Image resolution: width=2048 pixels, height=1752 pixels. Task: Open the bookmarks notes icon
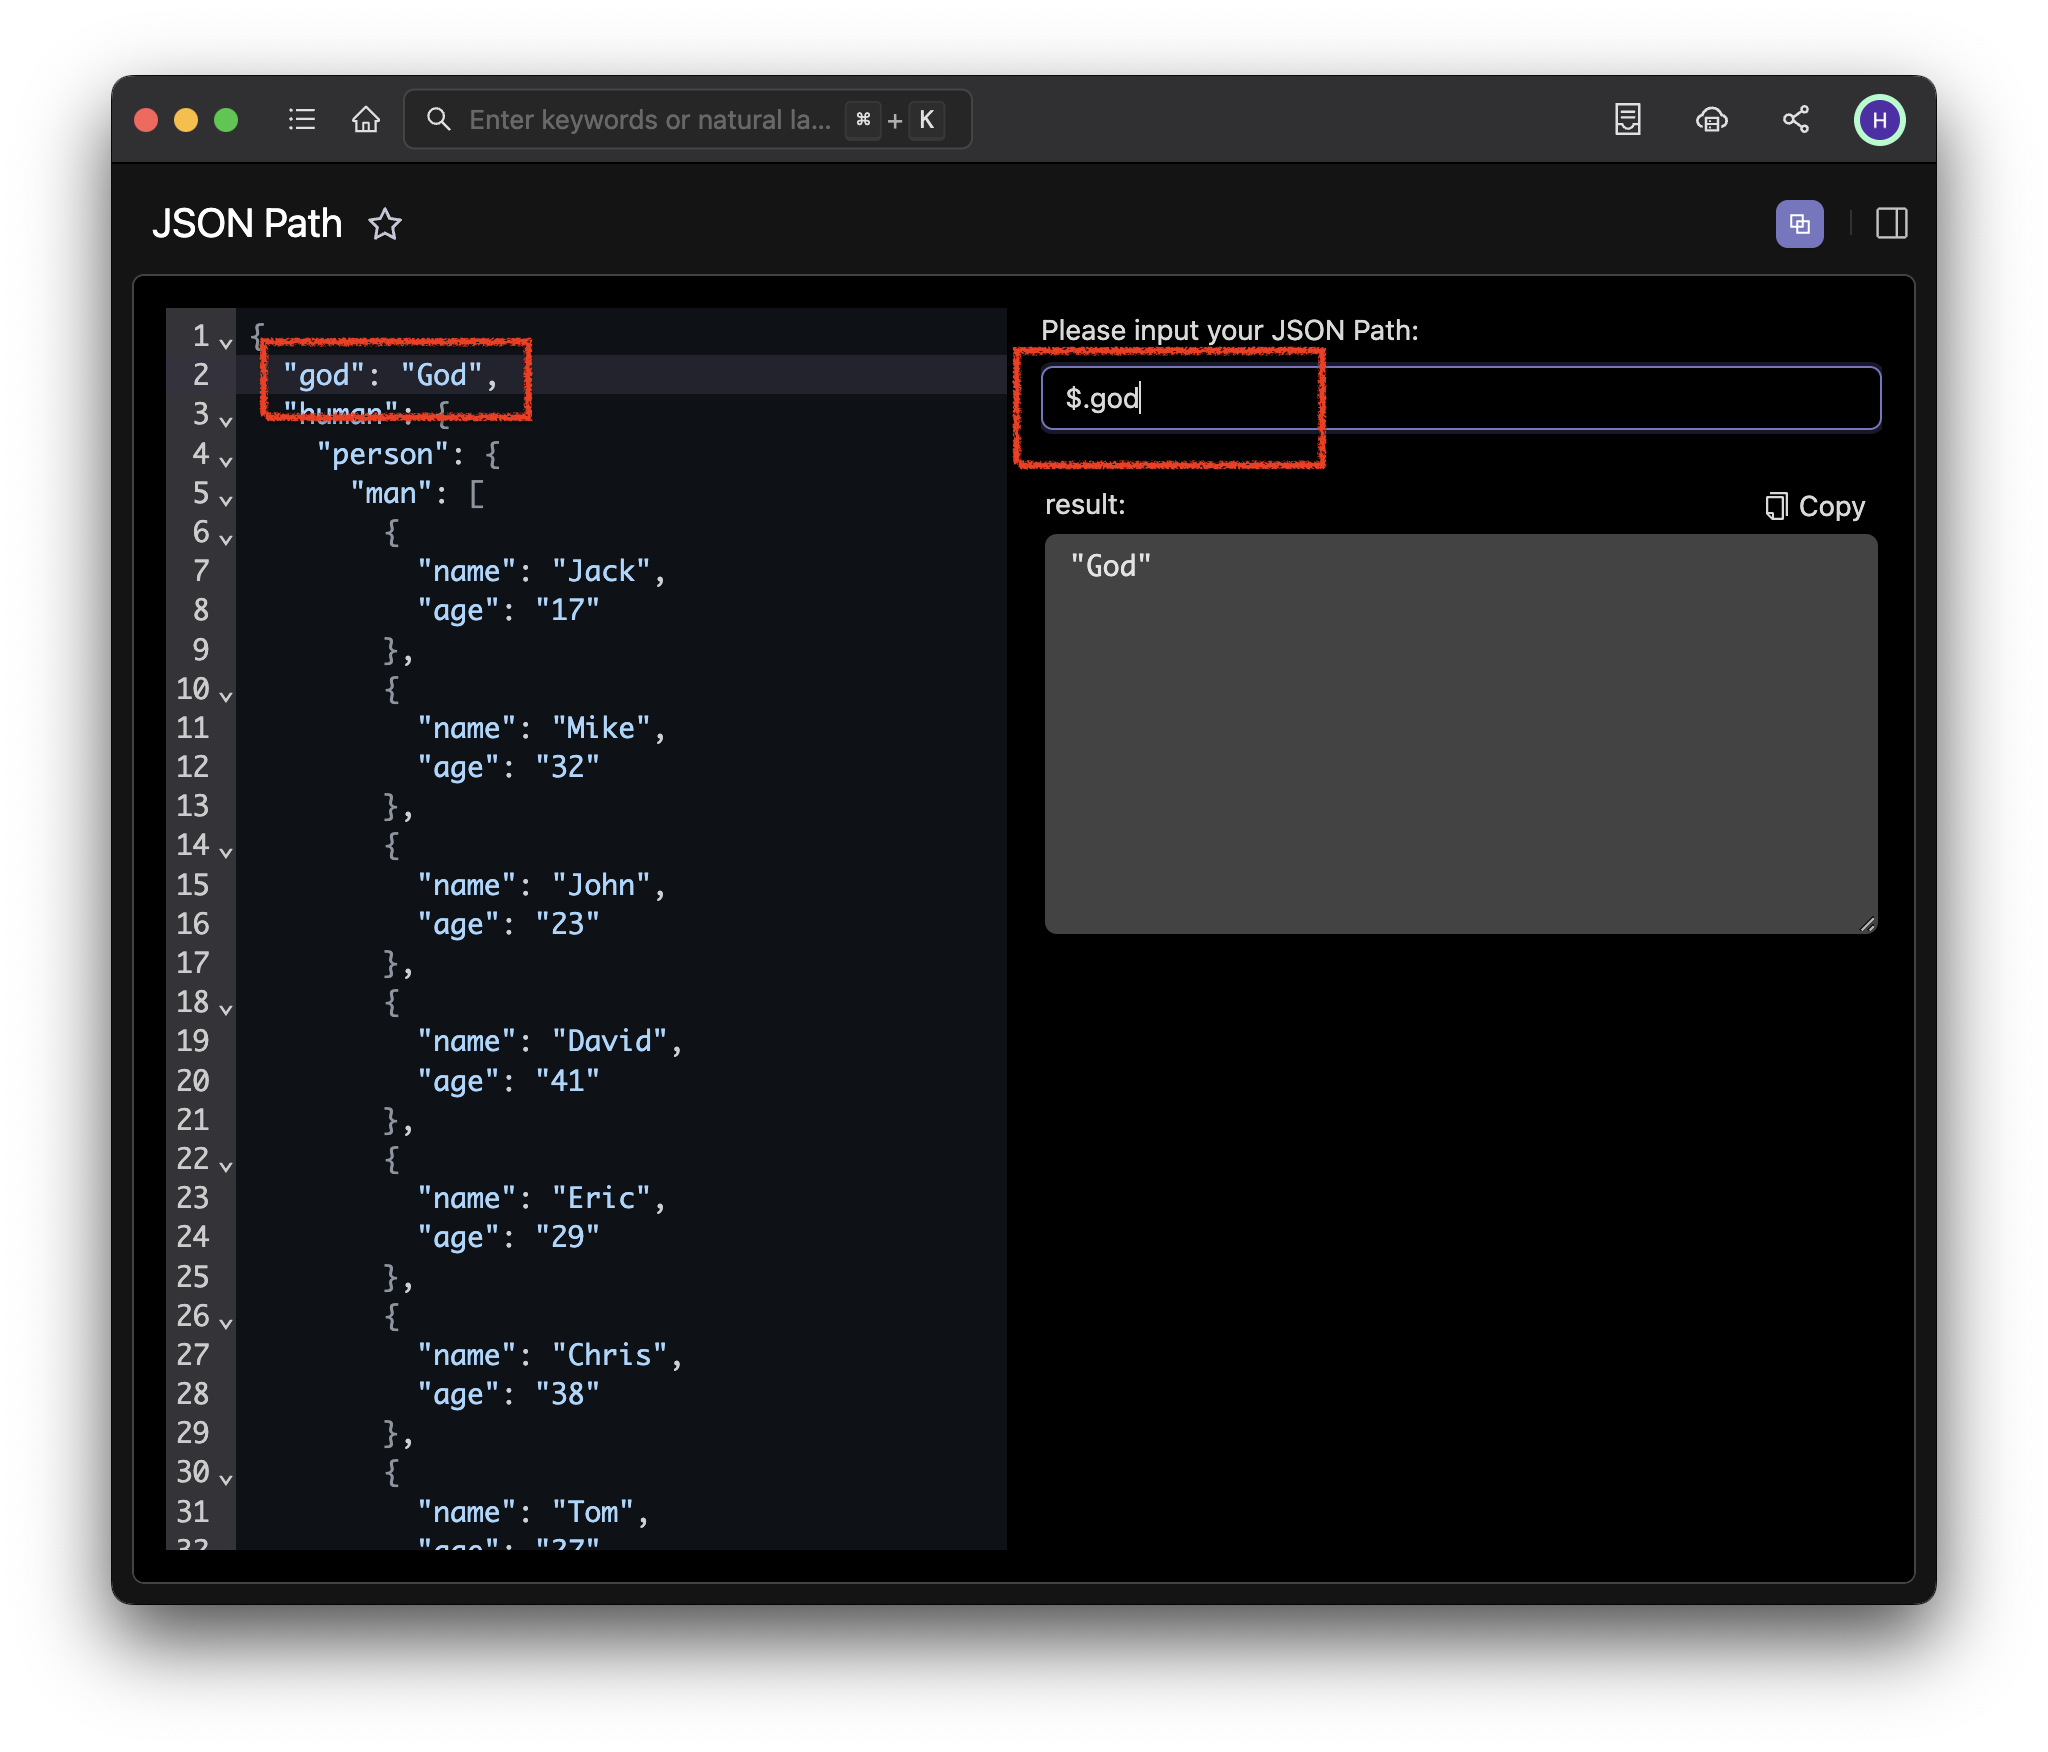pos(1628,120)
